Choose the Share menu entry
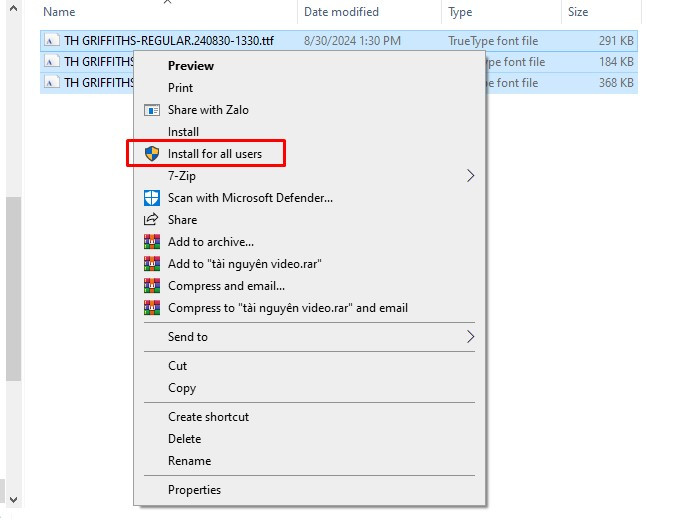 [x=309, y=220]
